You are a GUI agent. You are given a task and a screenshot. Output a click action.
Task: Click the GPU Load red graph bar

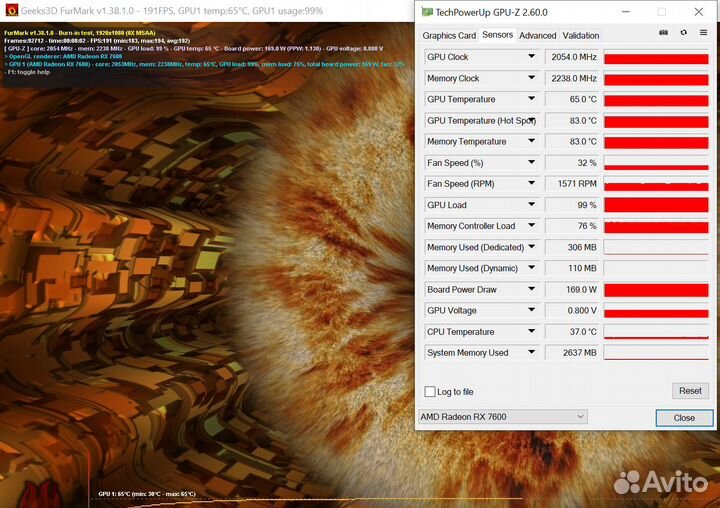click(x=656, y=205)
